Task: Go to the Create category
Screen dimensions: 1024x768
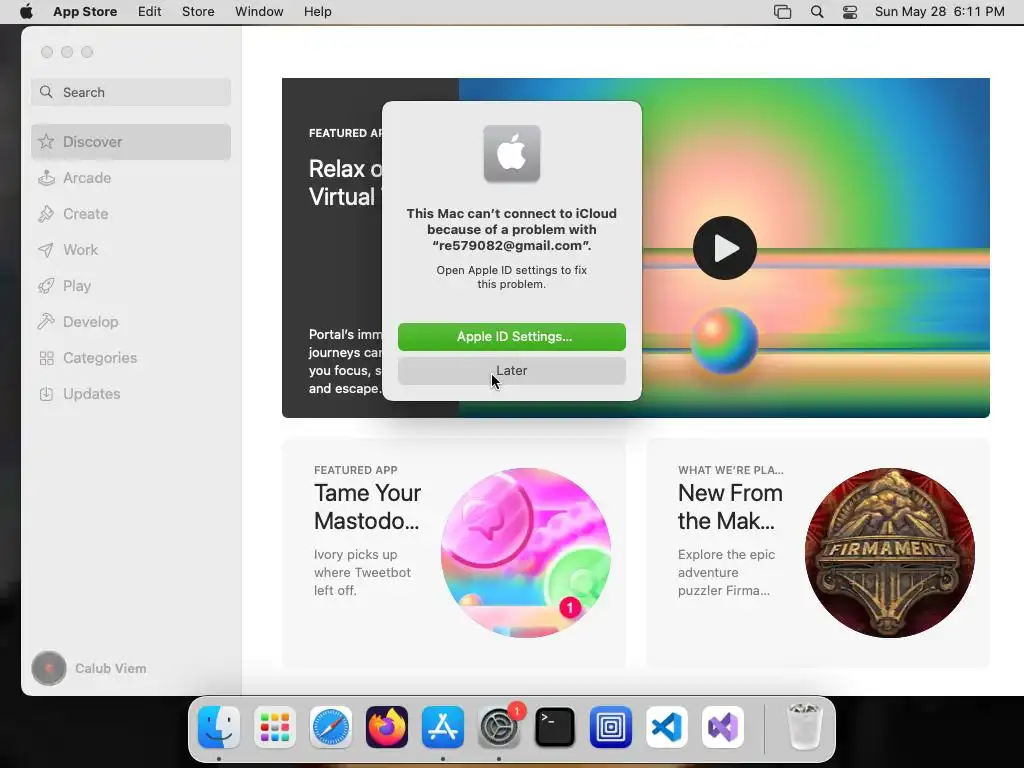Action: point(131,214)
